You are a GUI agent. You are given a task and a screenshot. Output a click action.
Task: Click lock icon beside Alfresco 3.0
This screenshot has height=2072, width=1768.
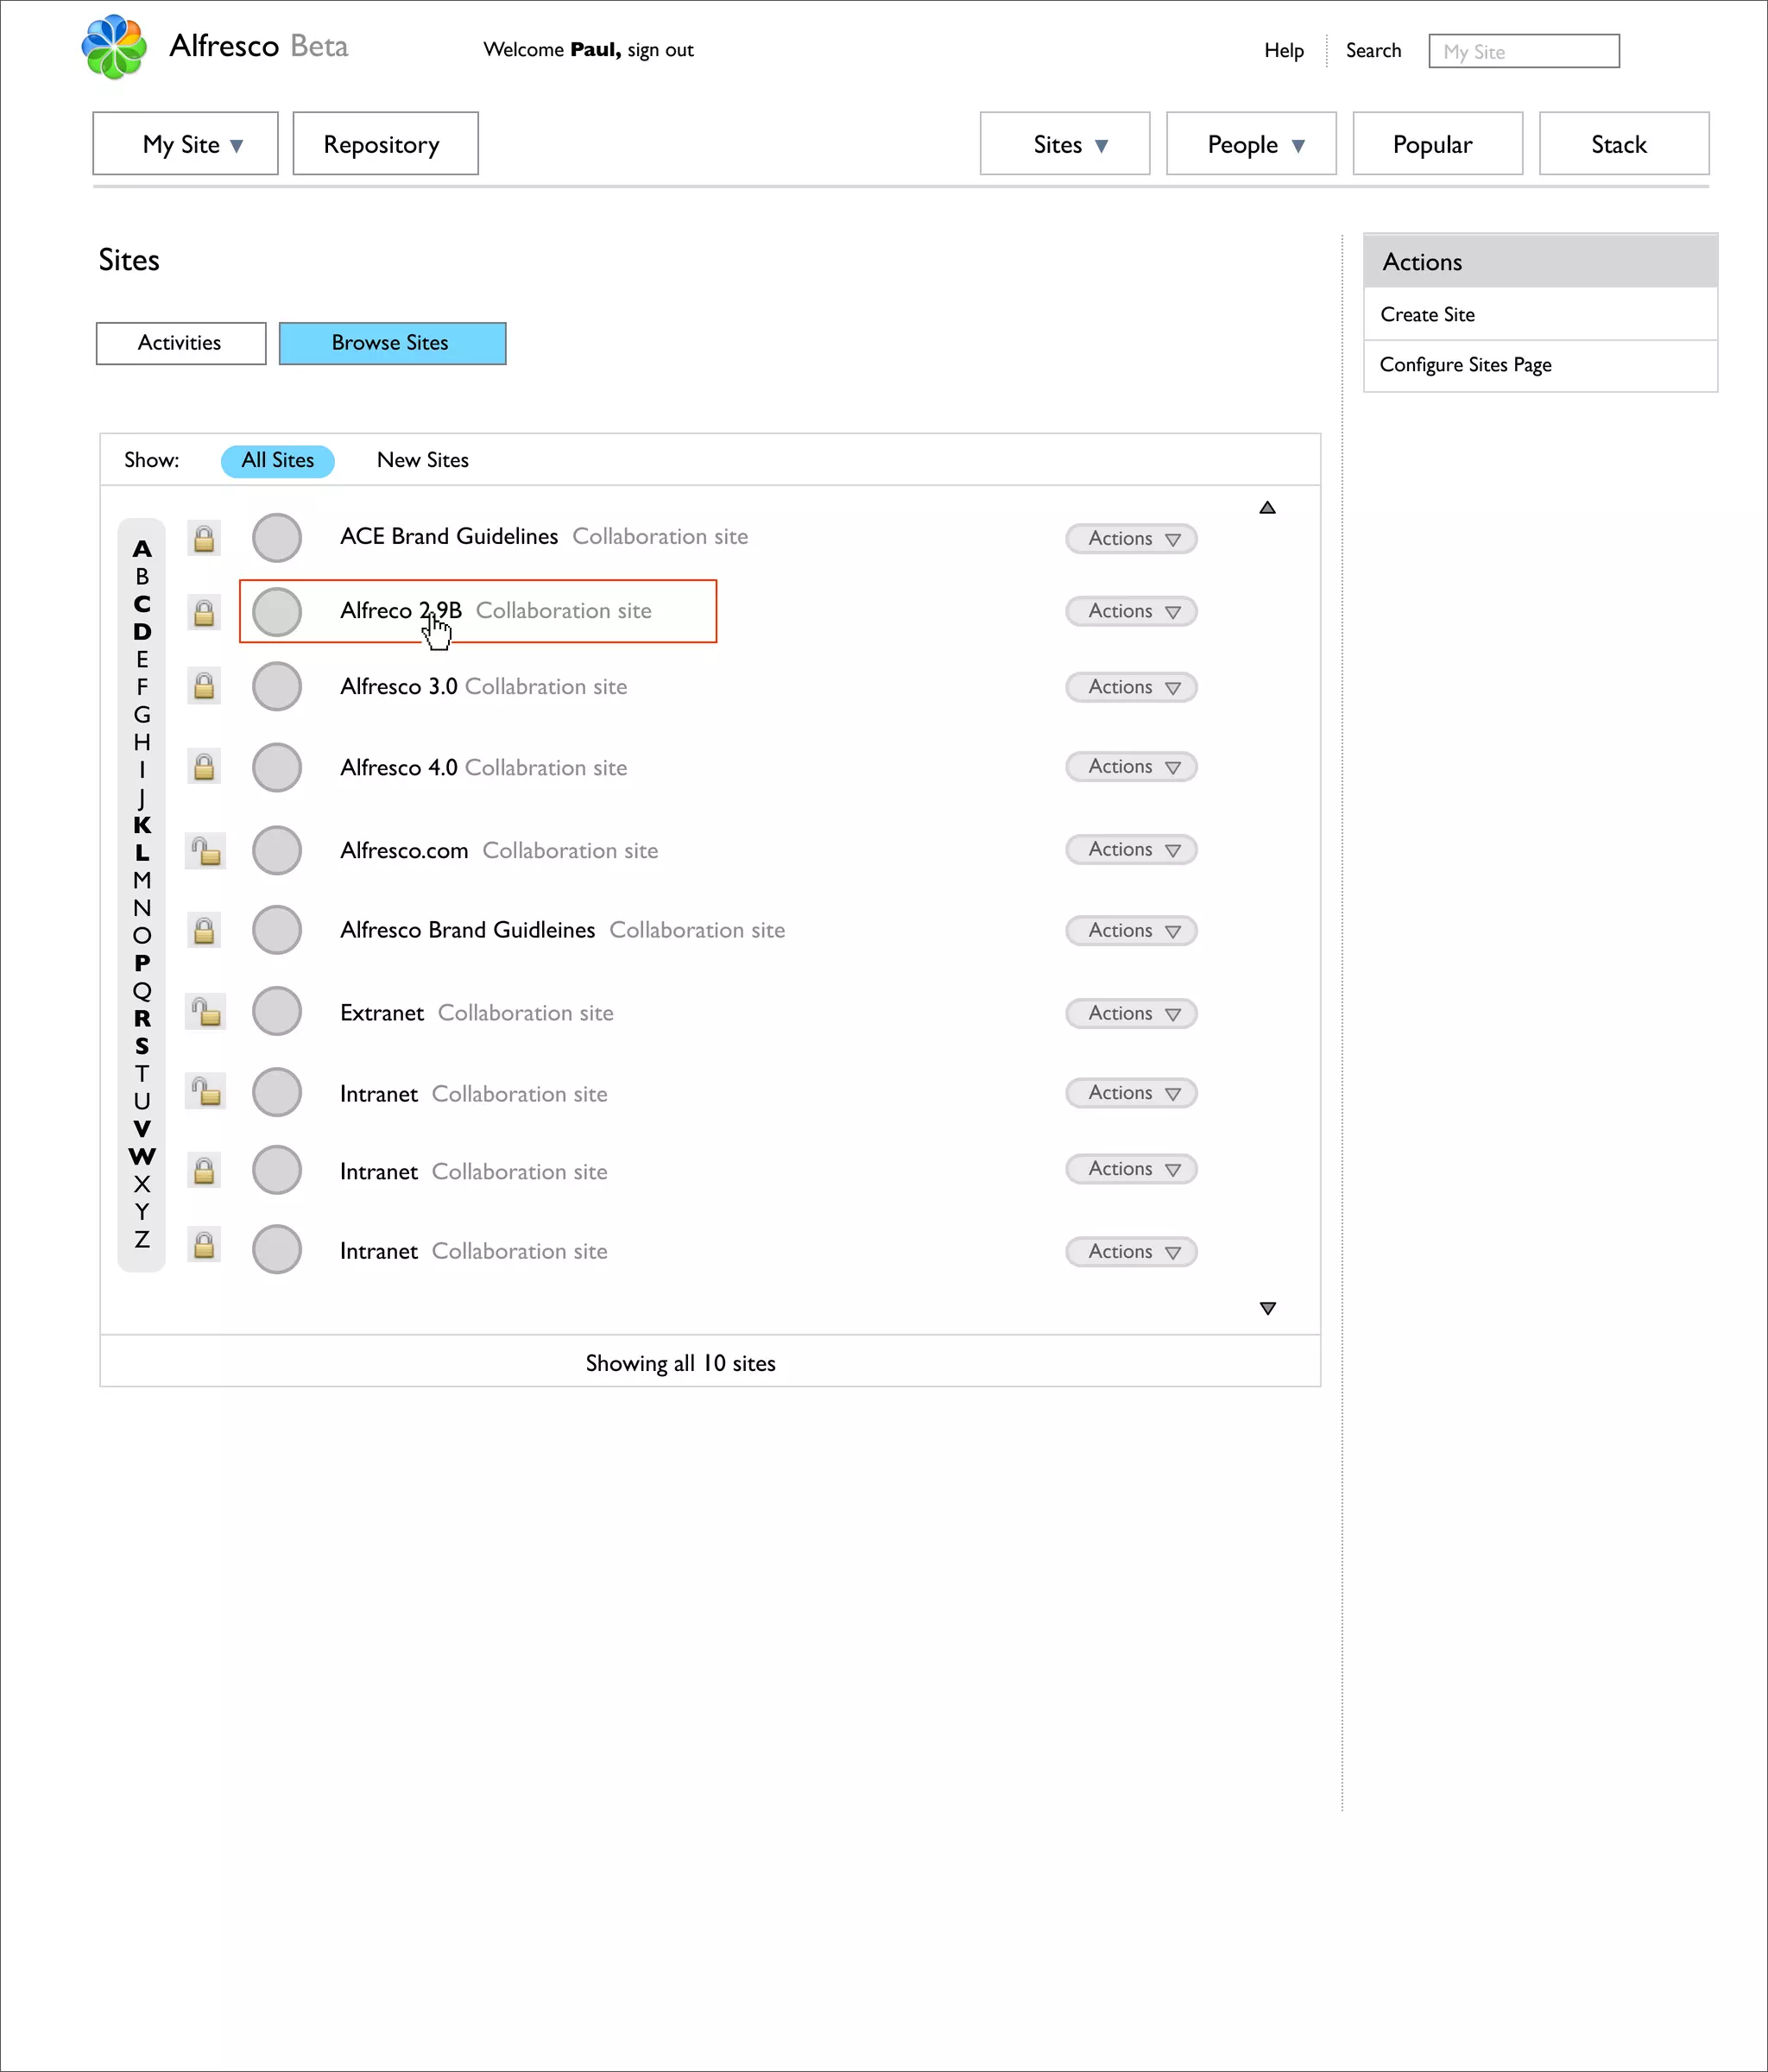pyautogui.click(x=204, y=686)
